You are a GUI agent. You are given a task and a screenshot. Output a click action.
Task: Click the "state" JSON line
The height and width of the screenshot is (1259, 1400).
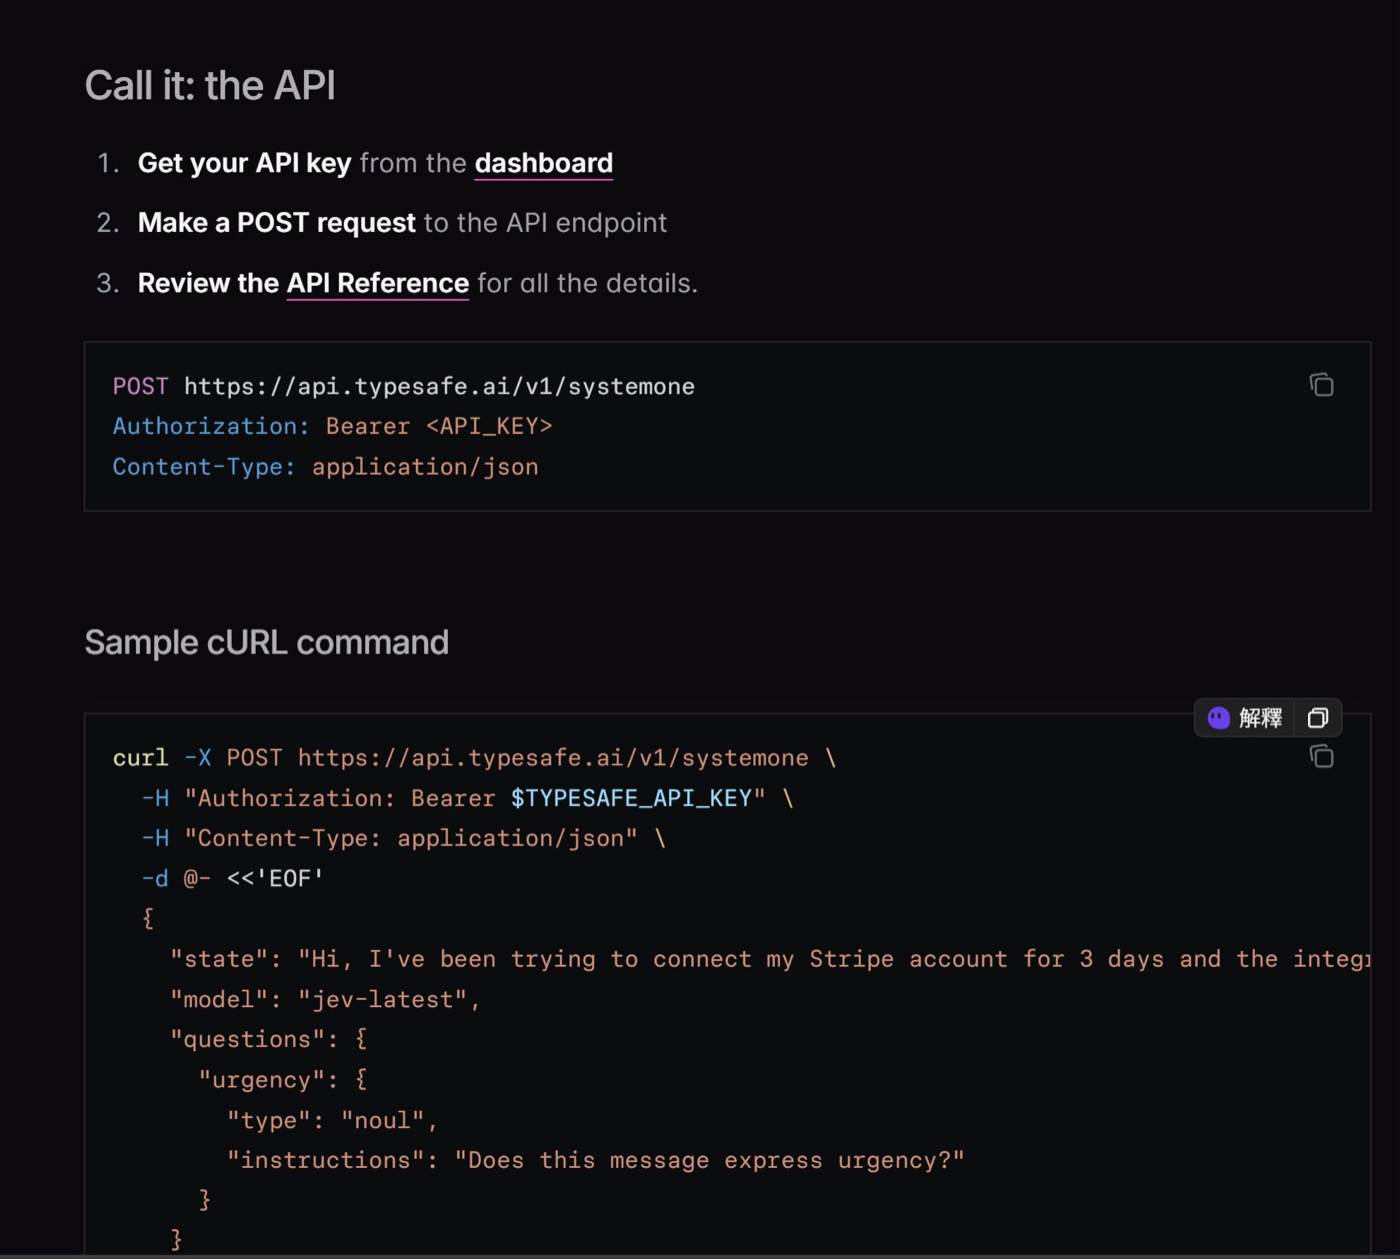tap(770, 959)
